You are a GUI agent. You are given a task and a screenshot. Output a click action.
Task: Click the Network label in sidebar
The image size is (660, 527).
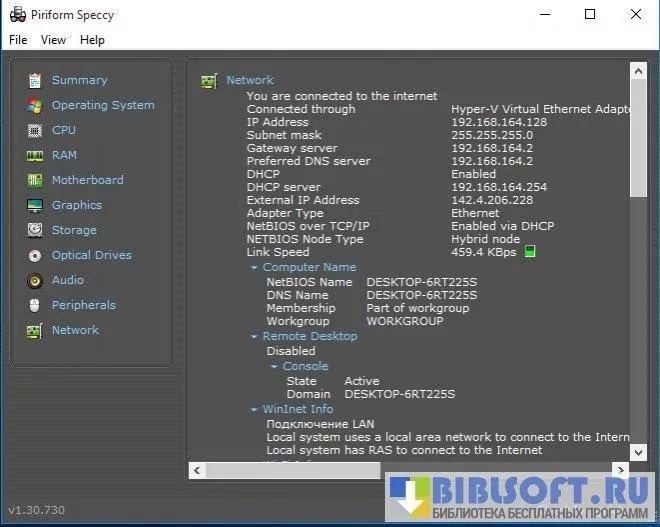pyautogui.click(x=75, y=330)
